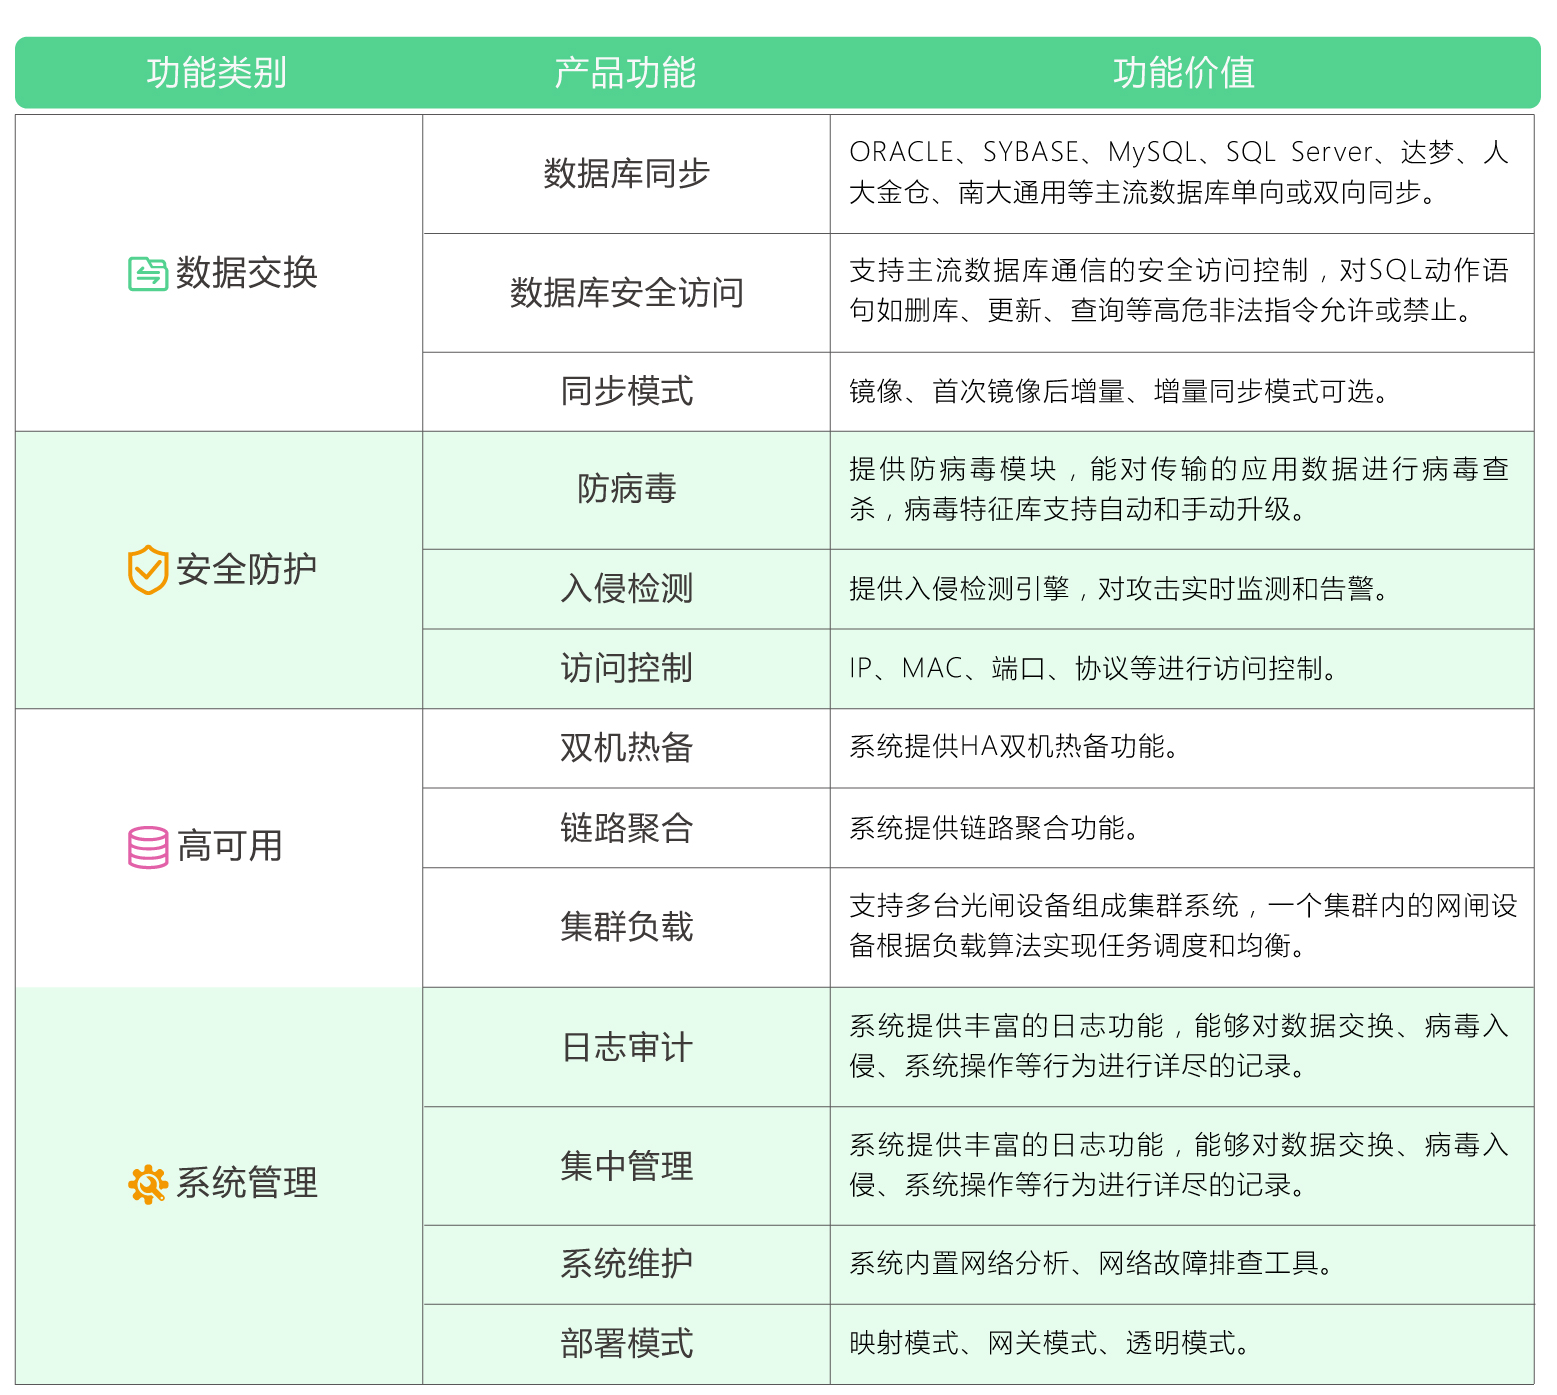Select the 入侵检测 cell
Image resolution: width=1557 pixels, height=1395 pixels.
626,589
